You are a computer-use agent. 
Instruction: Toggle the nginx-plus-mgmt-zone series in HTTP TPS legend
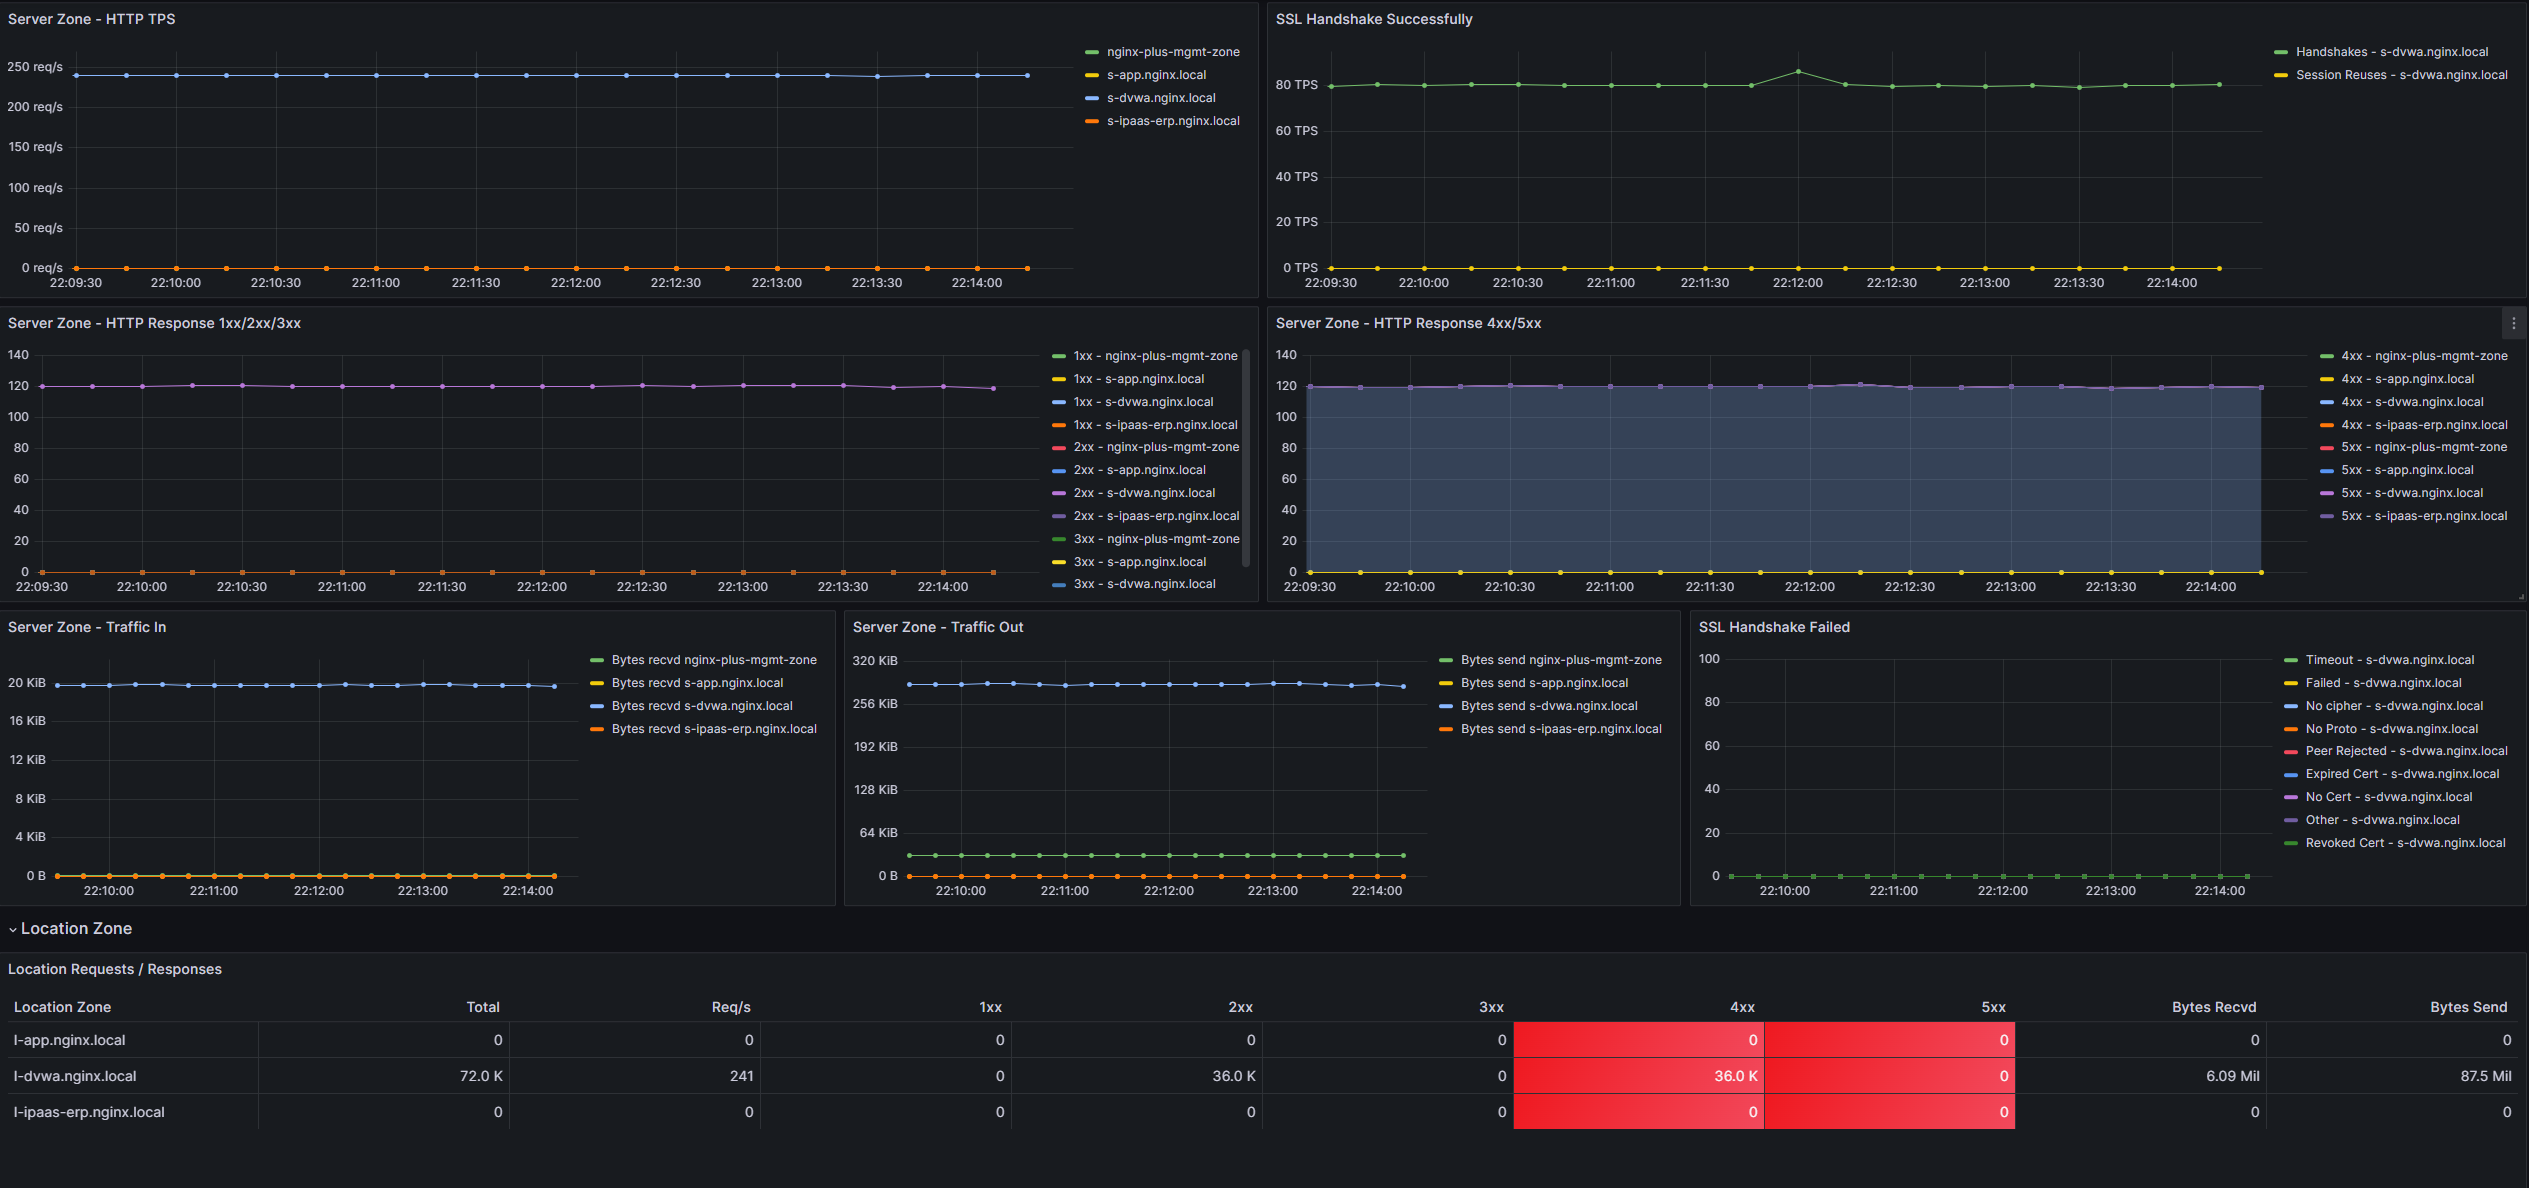1172,52
